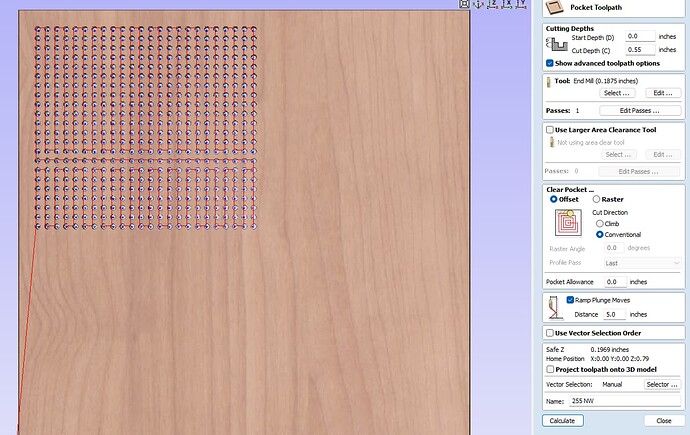
Task: Click the Raster Angle input field
Action: tap(613, 248)
